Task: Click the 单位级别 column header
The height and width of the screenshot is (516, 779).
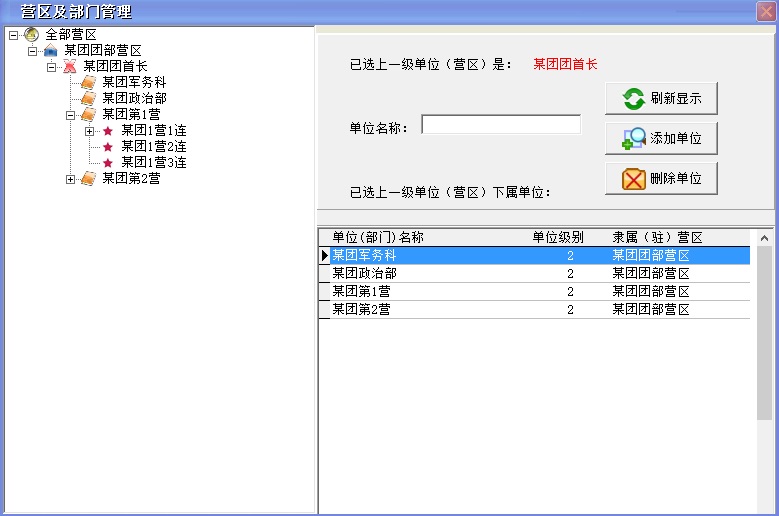Action: pyautogui.click(x=557, y=238)
